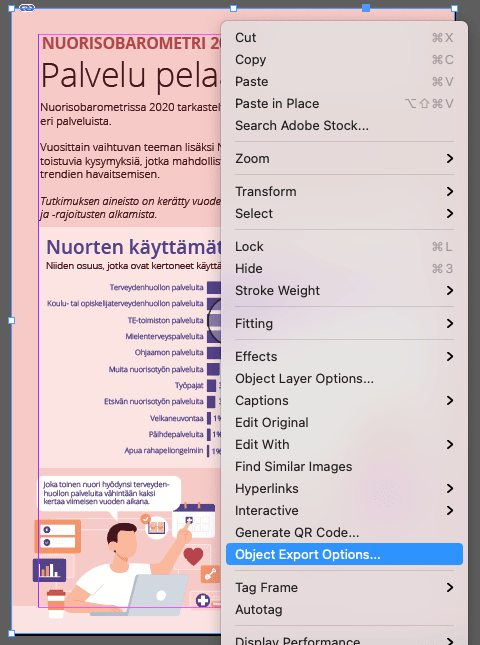Click the 'Päihdepalveluita' chart label
This screenshot has width=480, height=645.
176,434
